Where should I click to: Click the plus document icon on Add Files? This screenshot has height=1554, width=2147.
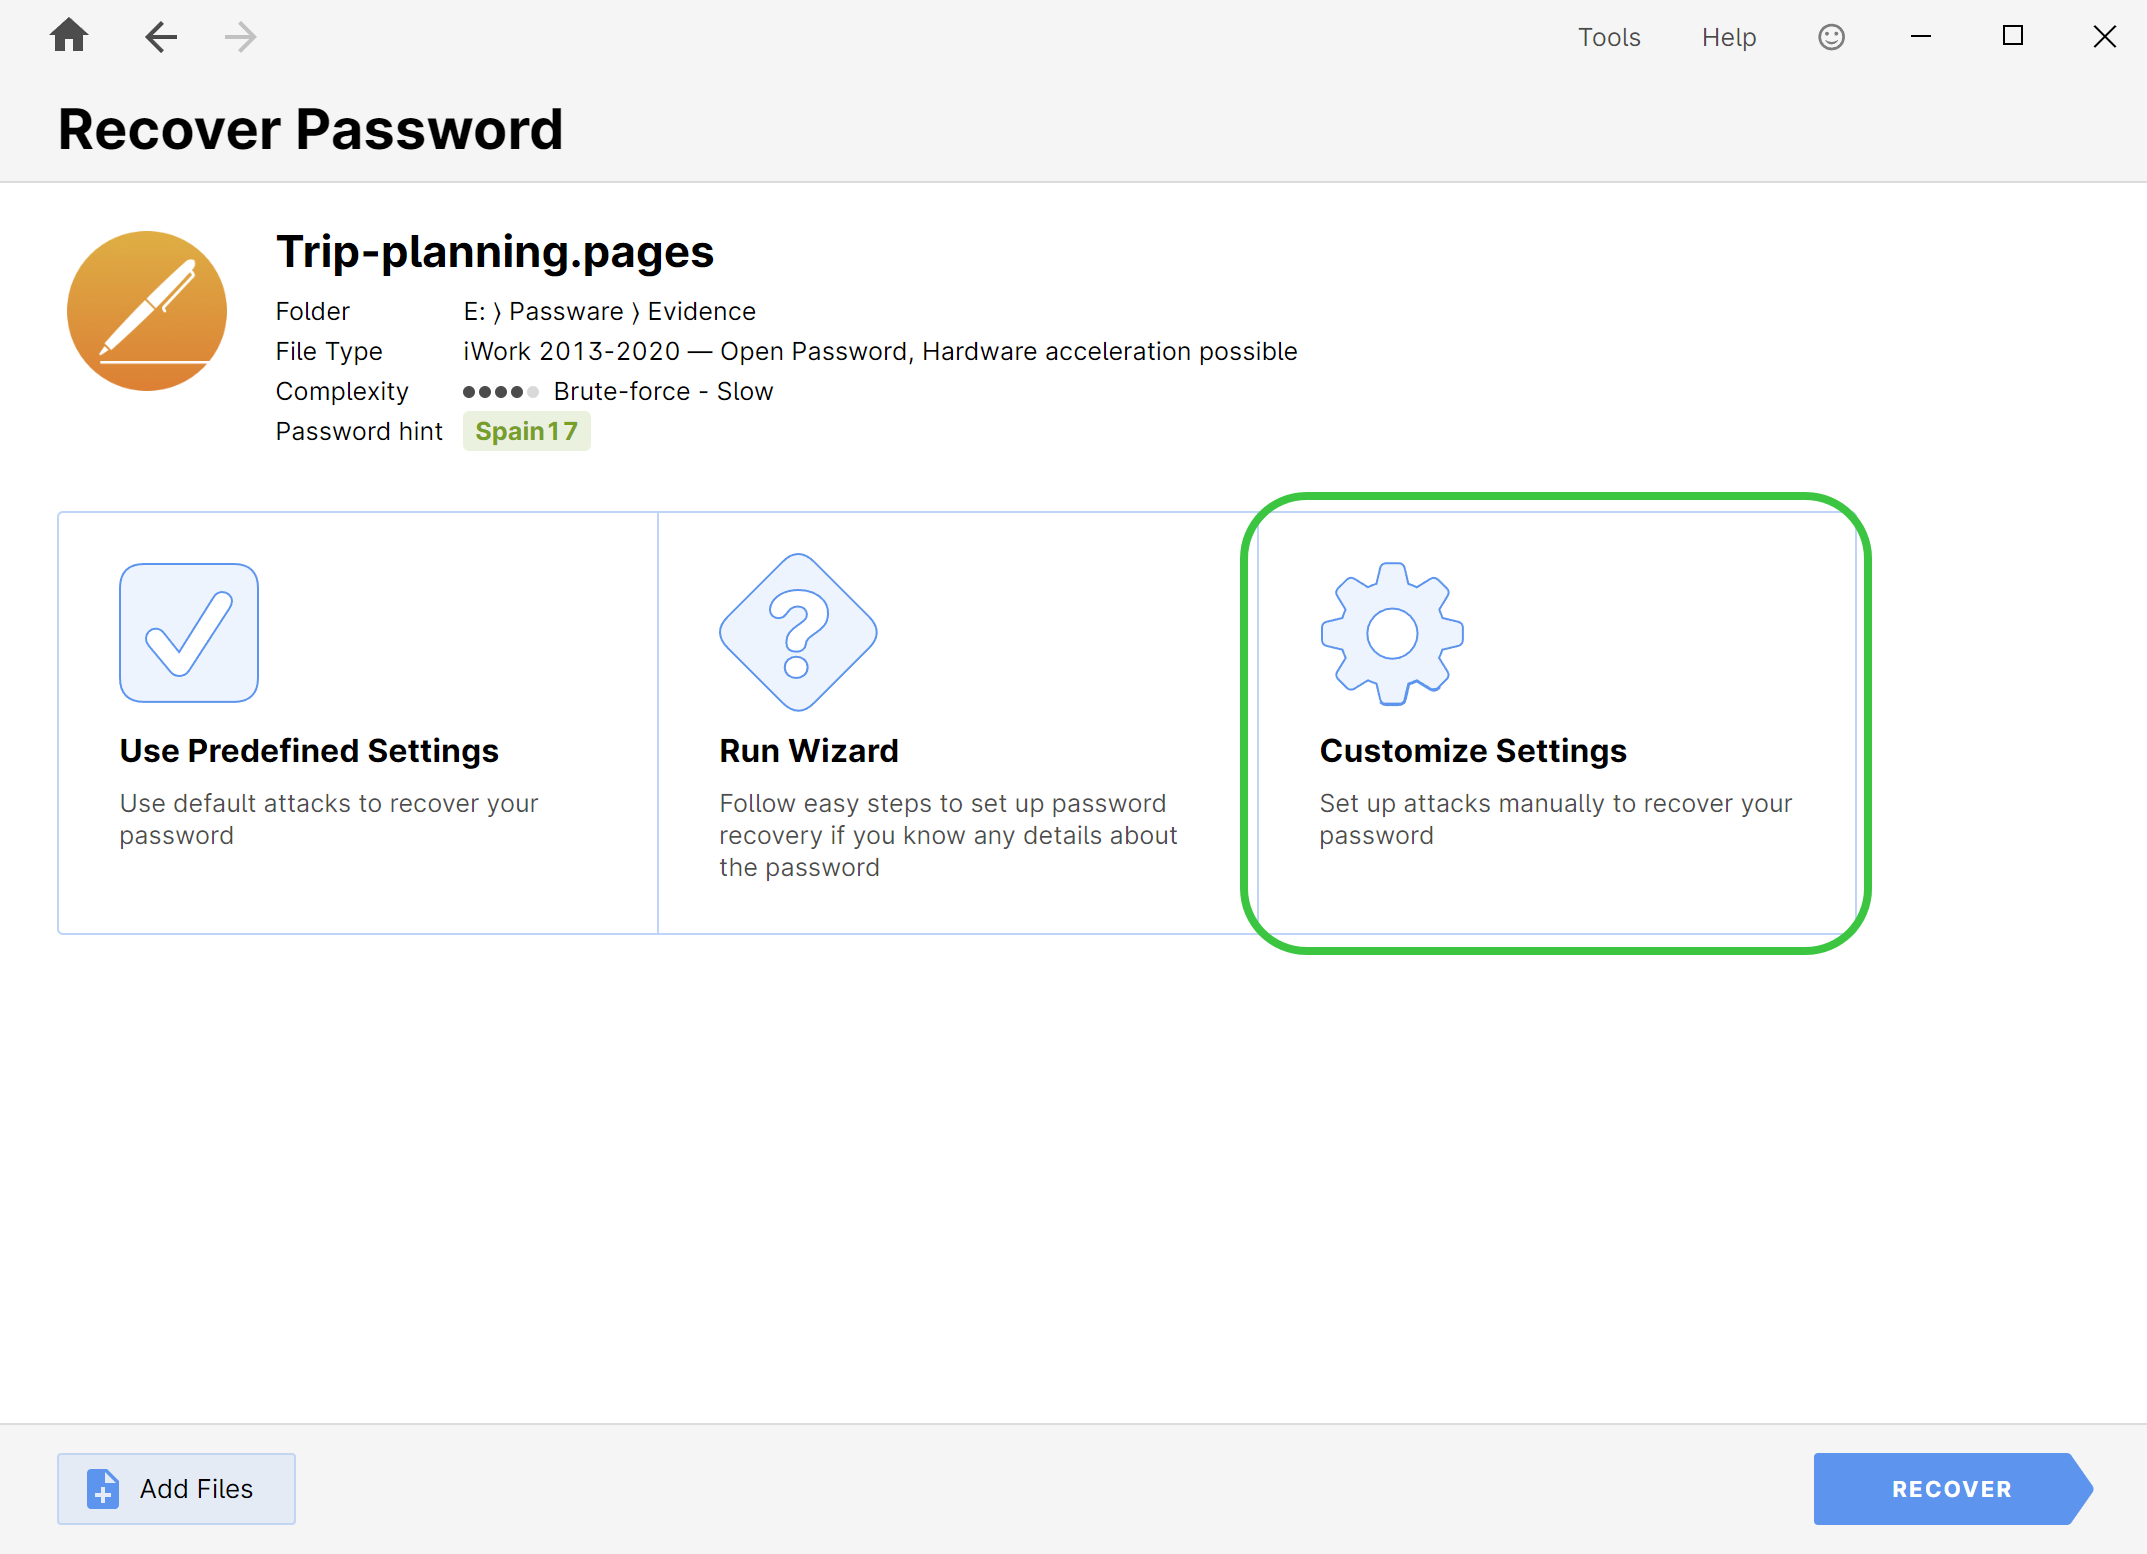[103, 1489]
